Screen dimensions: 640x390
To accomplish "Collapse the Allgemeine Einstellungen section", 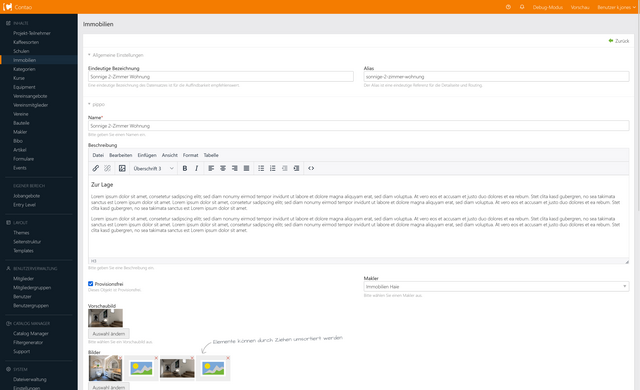I will (x=116, y=55).
